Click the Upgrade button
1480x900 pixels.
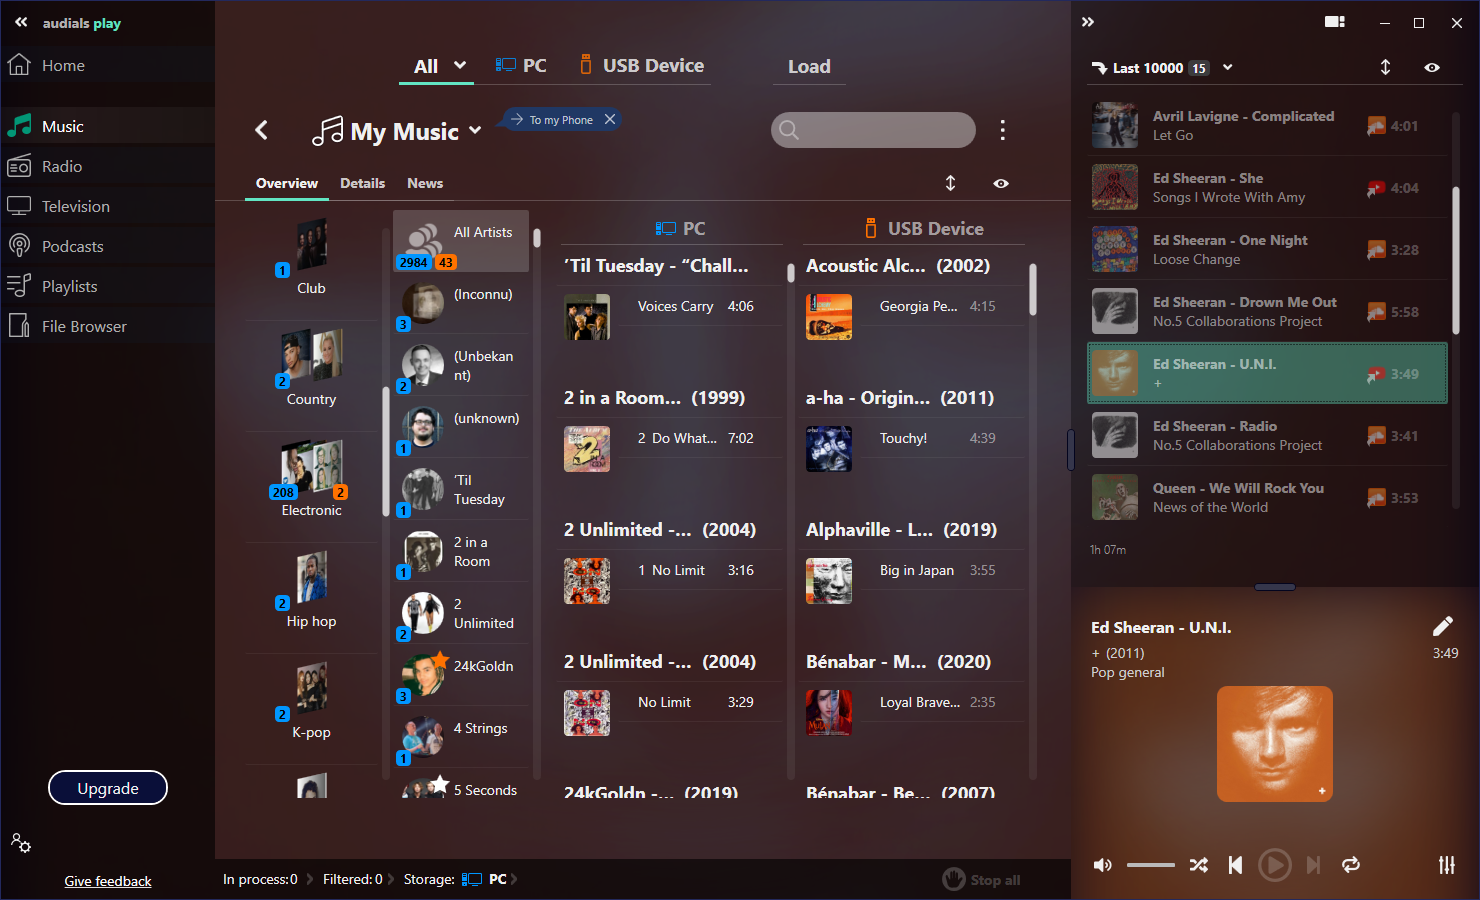point(108,788)
